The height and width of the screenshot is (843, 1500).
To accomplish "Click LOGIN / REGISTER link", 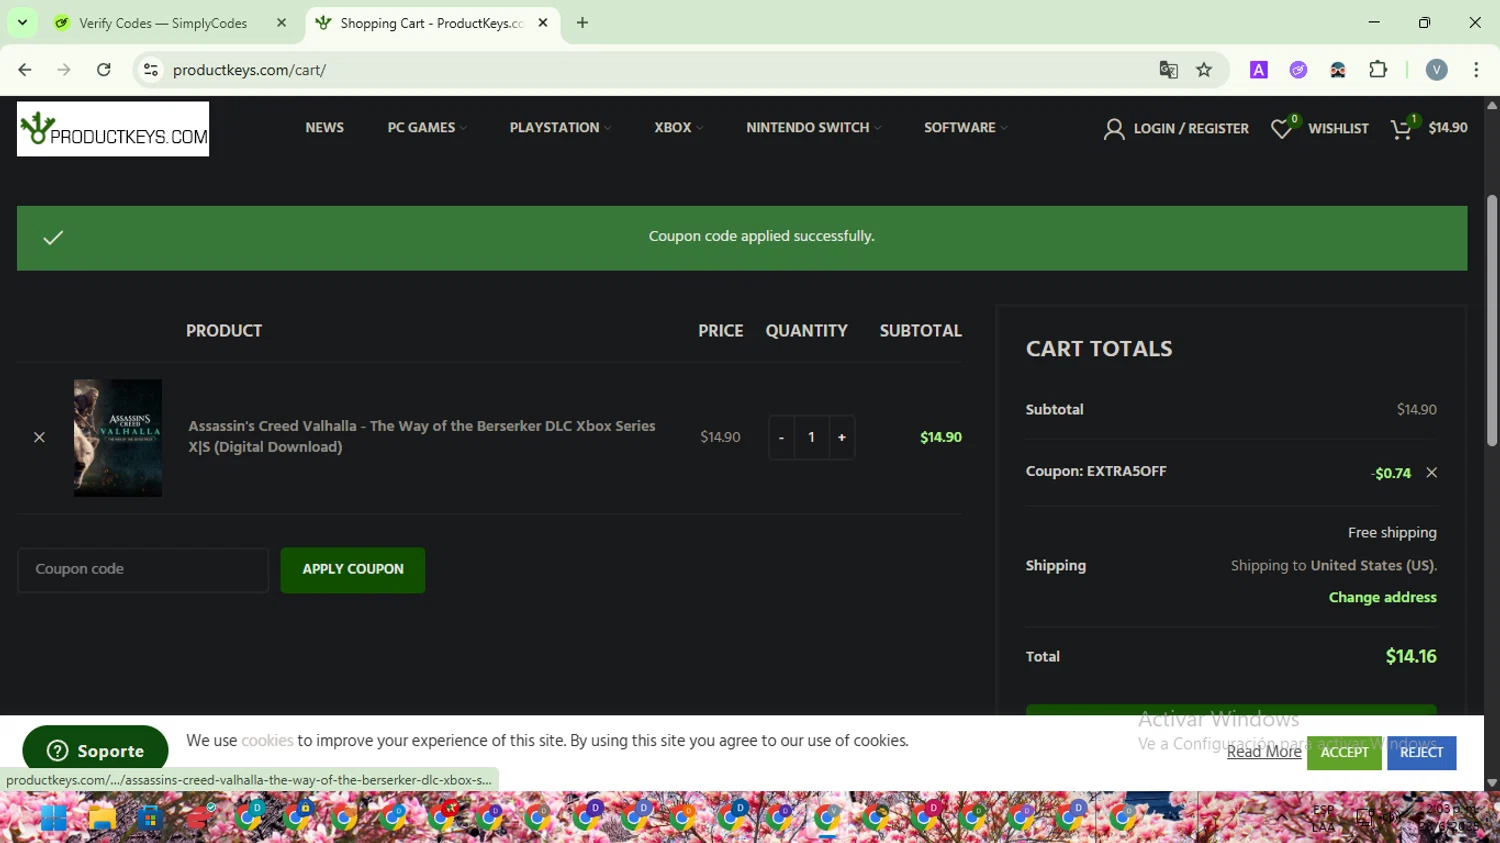I will tap(1191, 129).
